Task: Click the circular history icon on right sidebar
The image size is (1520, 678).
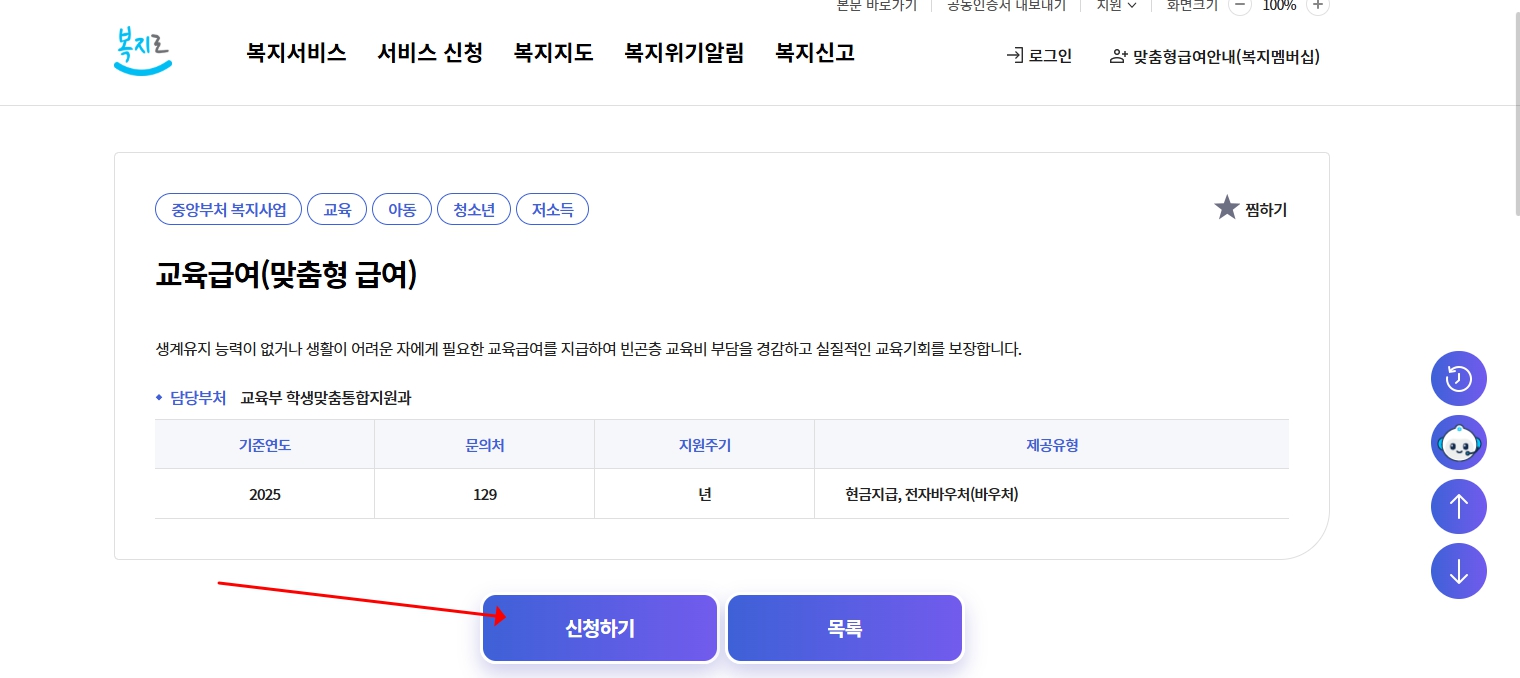Action: [x=1458, y=378]
